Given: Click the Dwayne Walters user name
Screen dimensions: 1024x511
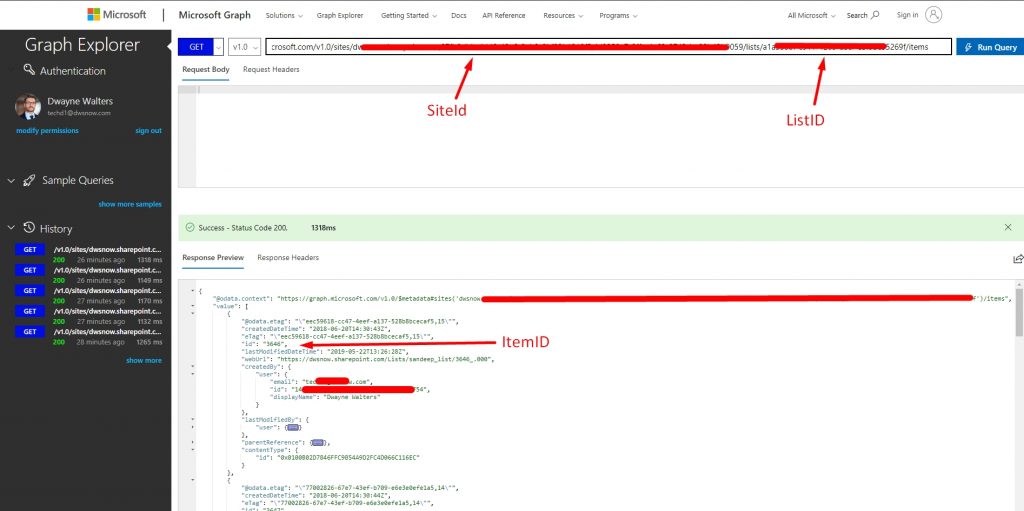Looking at the screenshot, I should [x=80, y=101].
